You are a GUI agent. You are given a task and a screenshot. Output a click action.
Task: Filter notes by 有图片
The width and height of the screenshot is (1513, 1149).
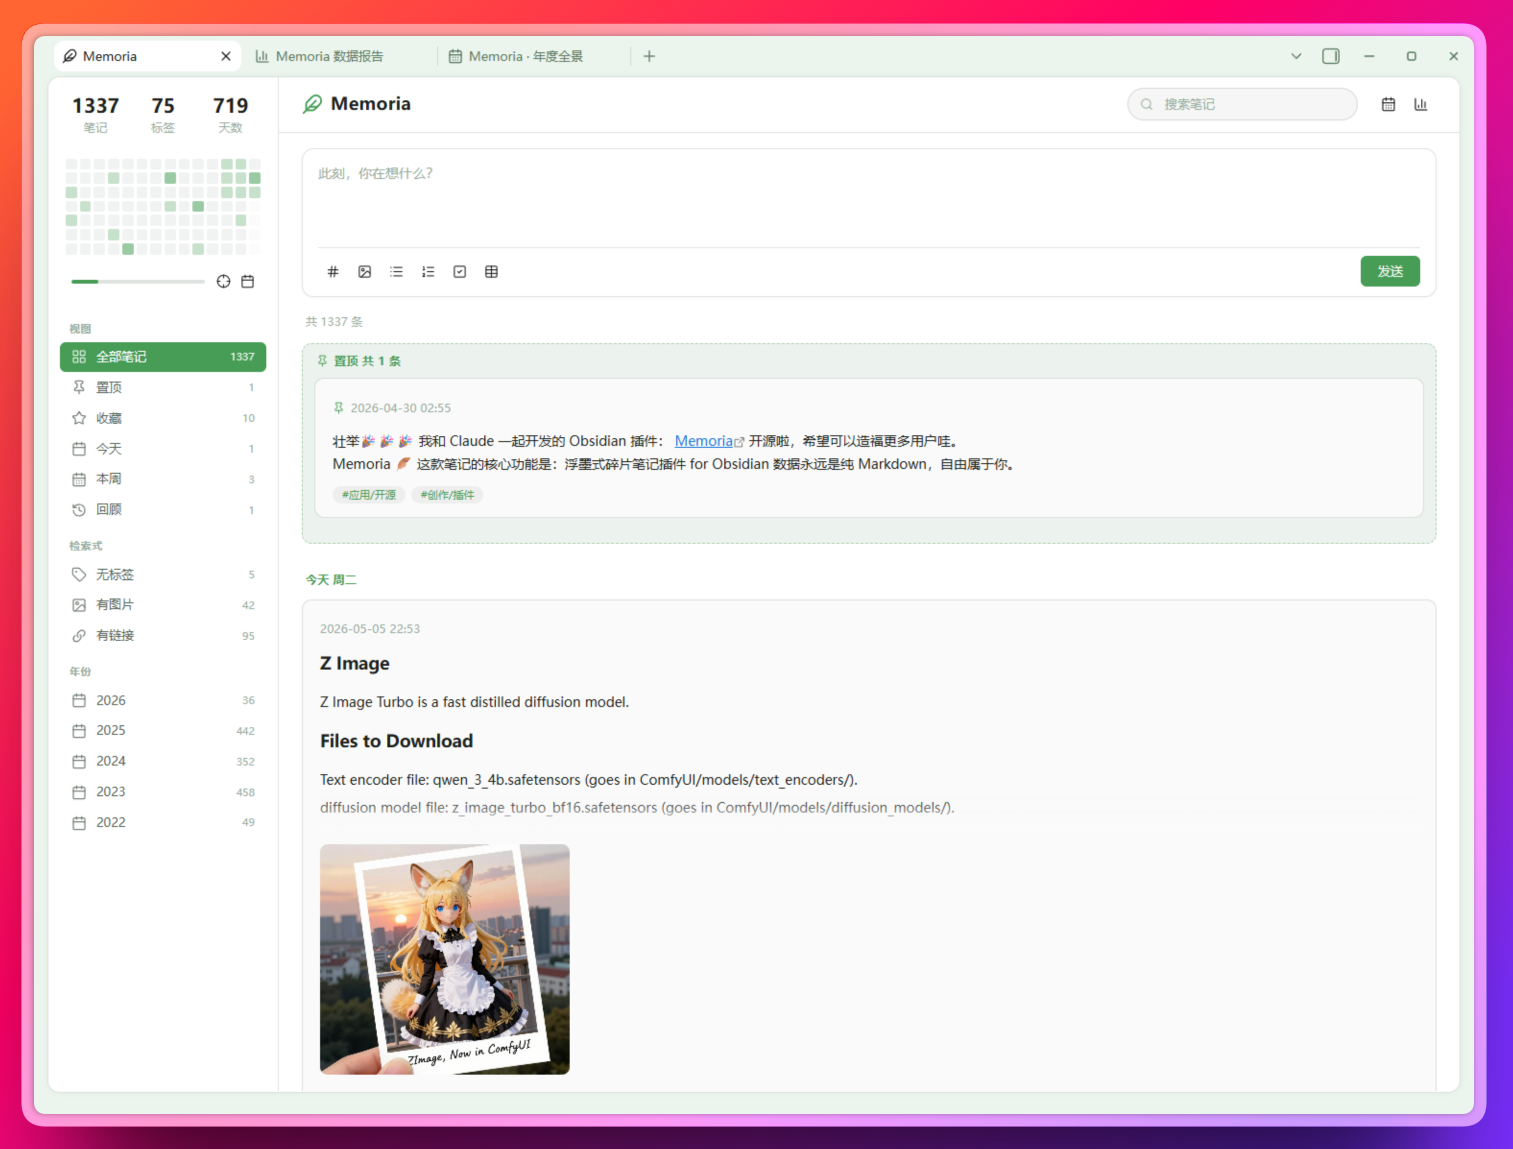pos(163,605)
